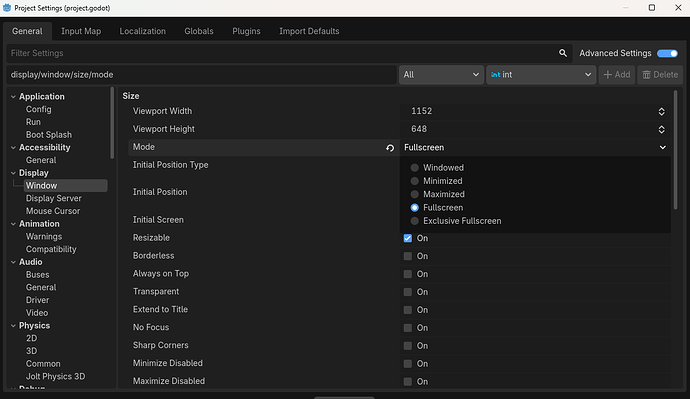Click the Viewport Width stepper arrows
Image resolution: width=690 pixels, height=399 pixels.
661,111
